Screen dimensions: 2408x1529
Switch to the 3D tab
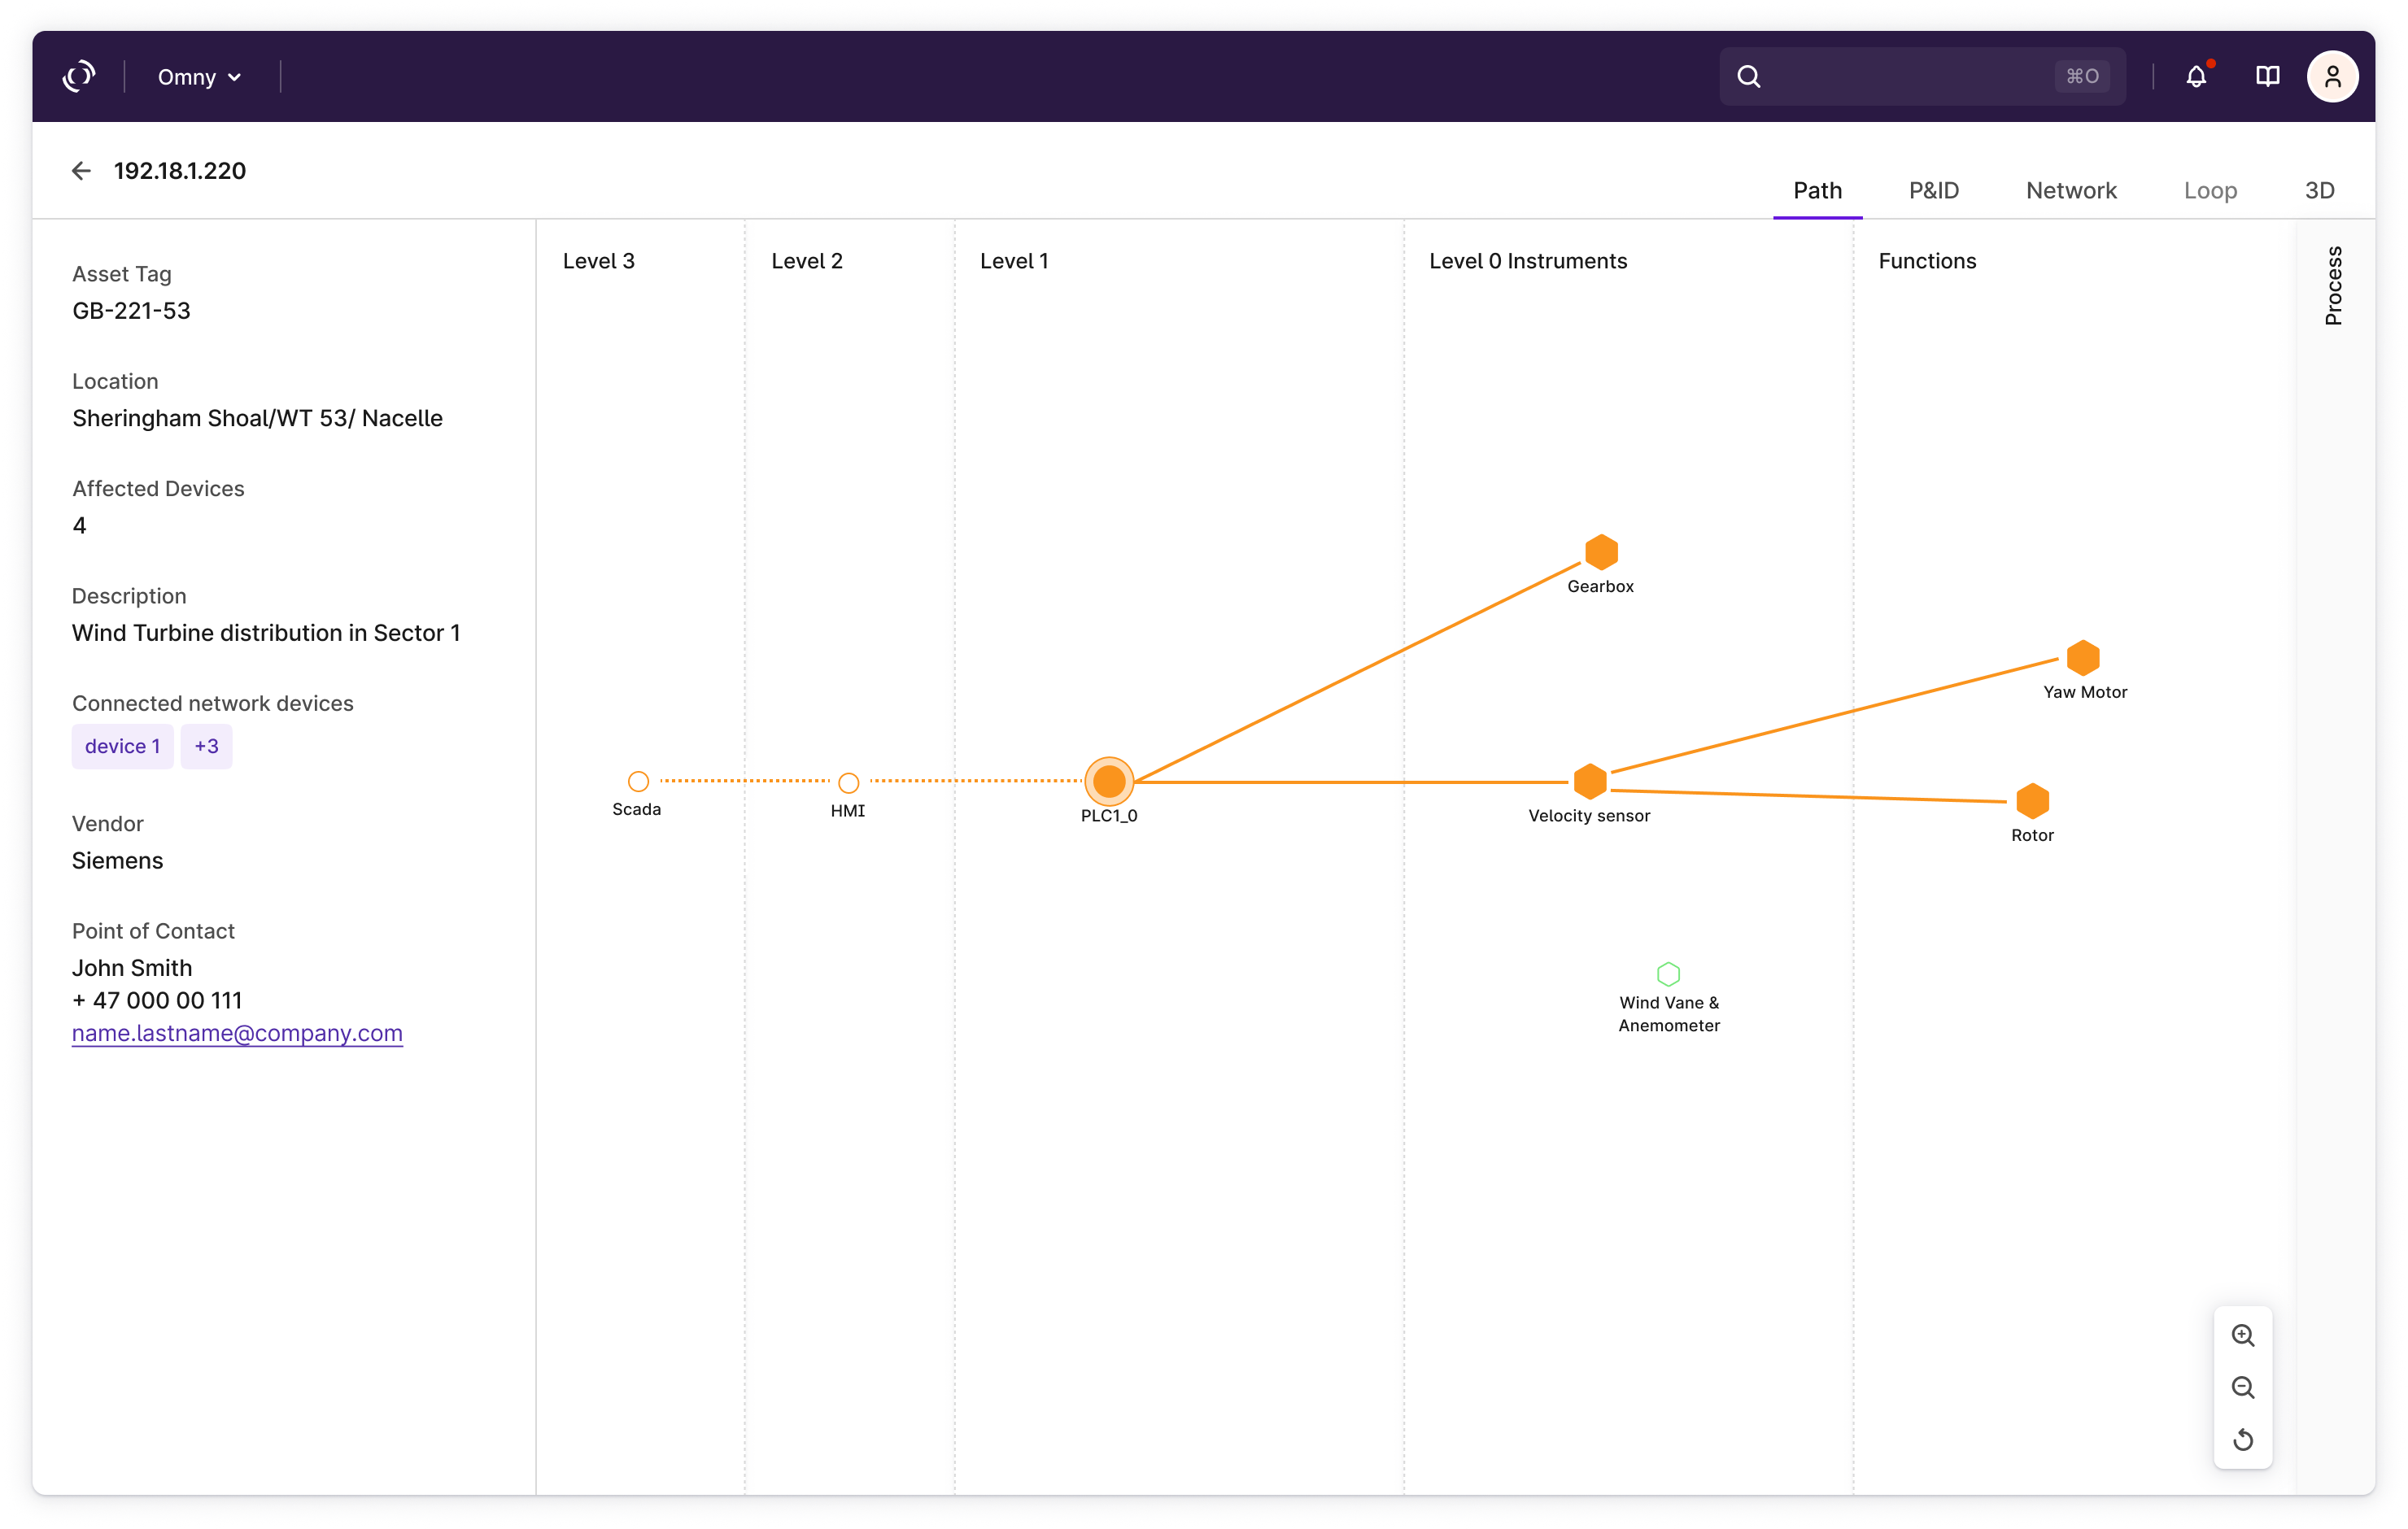[2319, 190]
